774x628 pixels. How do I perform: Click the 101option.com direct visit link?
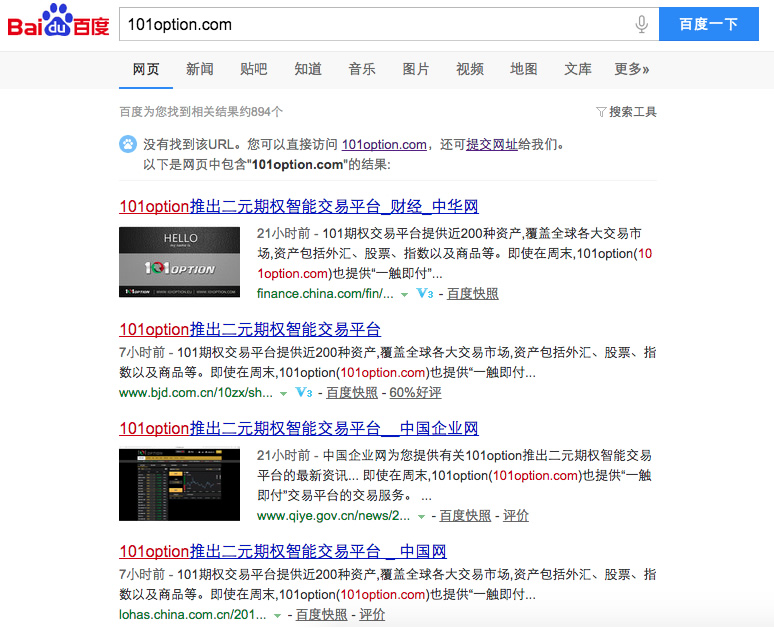tap(384, 145)
